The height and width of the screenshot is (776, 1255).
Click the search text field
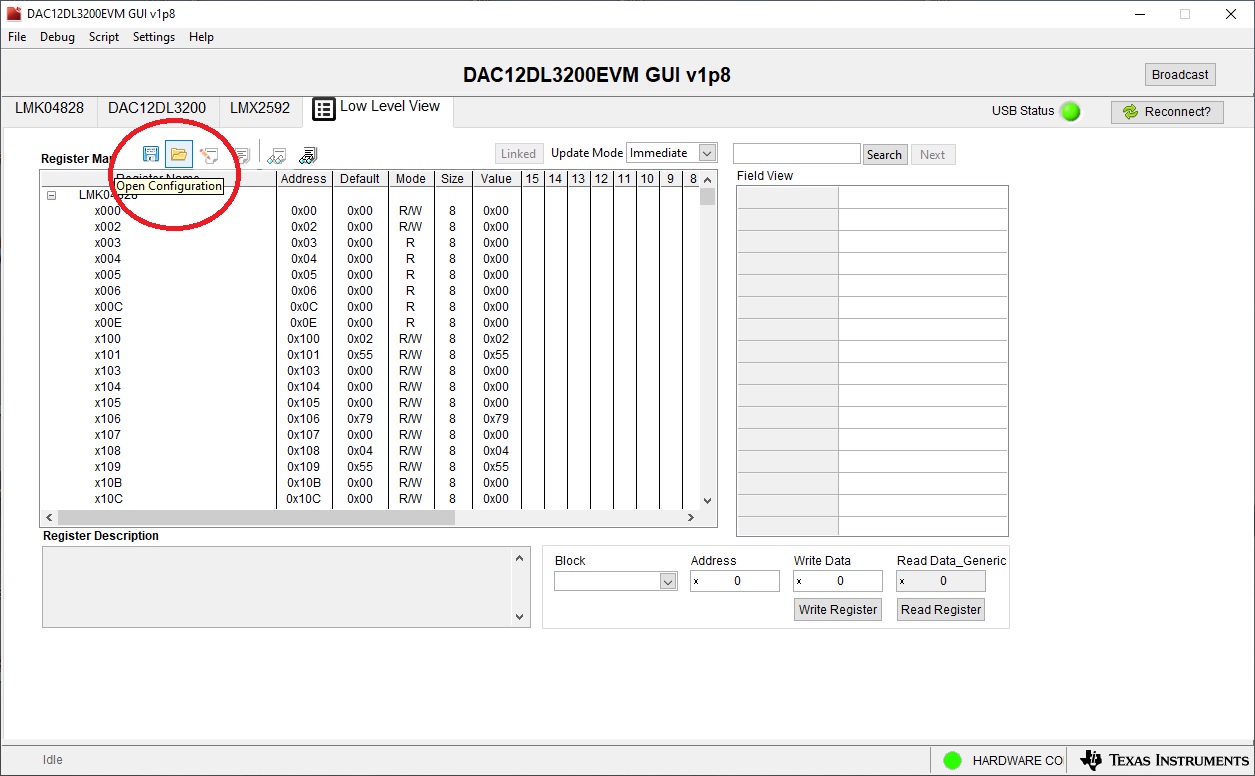point(796,154)
